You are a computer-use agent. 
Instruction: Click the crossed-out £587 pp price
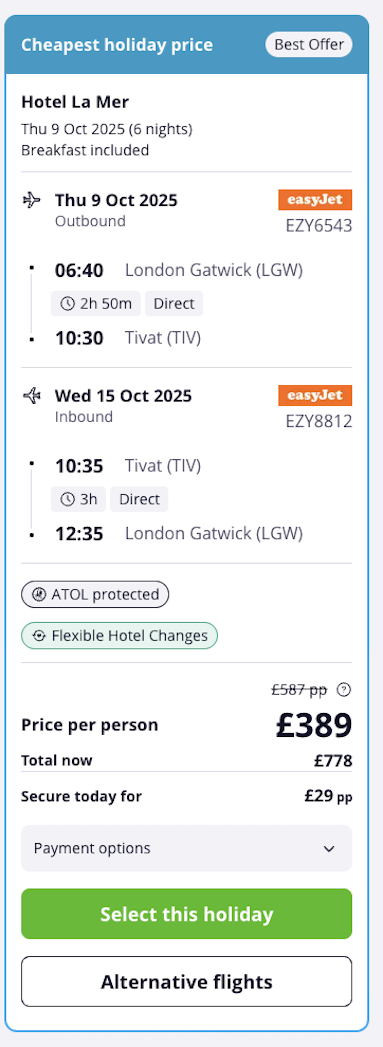tap(300, 690)
